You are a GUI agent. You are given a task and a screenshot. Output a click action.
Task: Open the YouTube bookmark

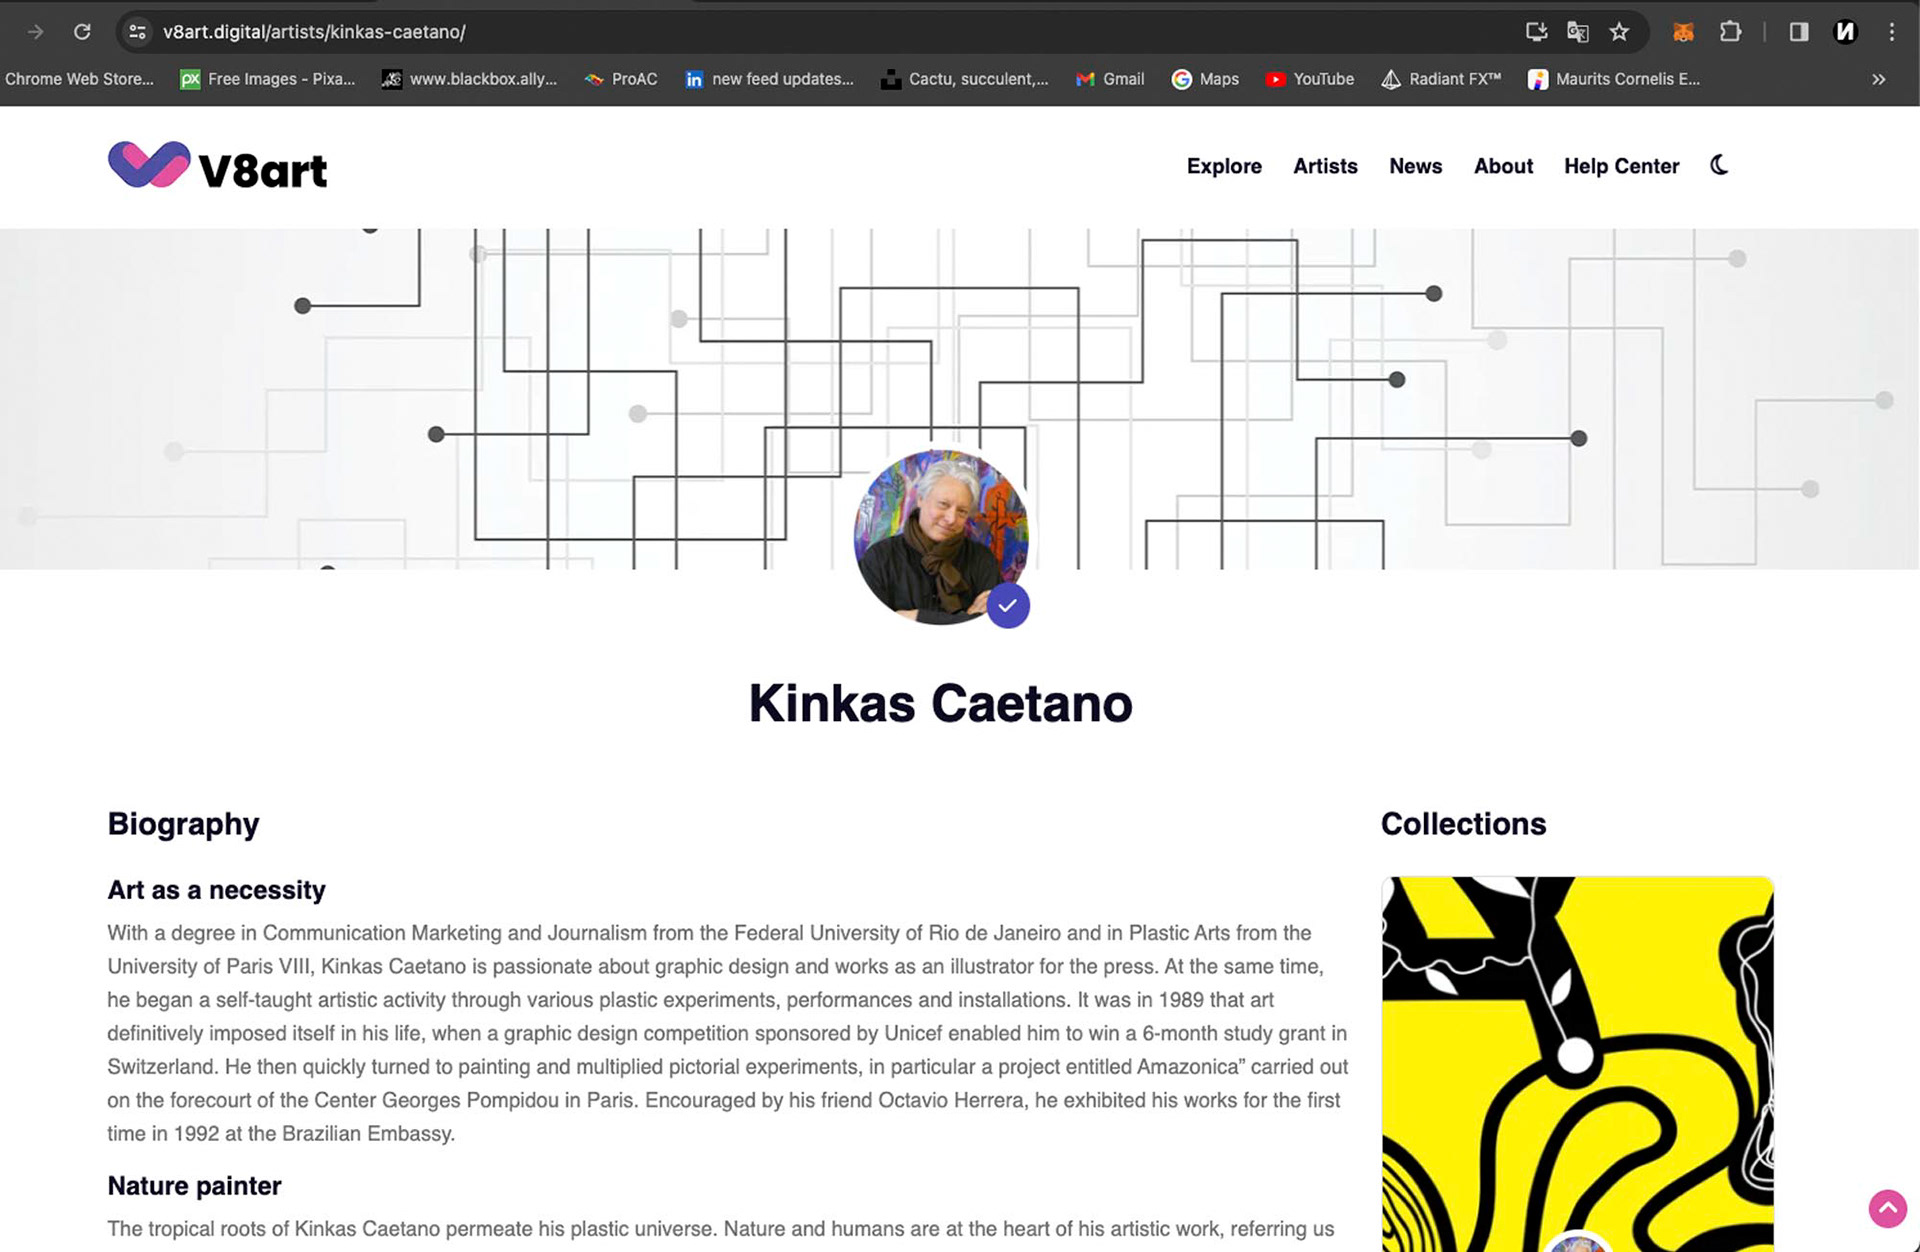coord(1310,79)
